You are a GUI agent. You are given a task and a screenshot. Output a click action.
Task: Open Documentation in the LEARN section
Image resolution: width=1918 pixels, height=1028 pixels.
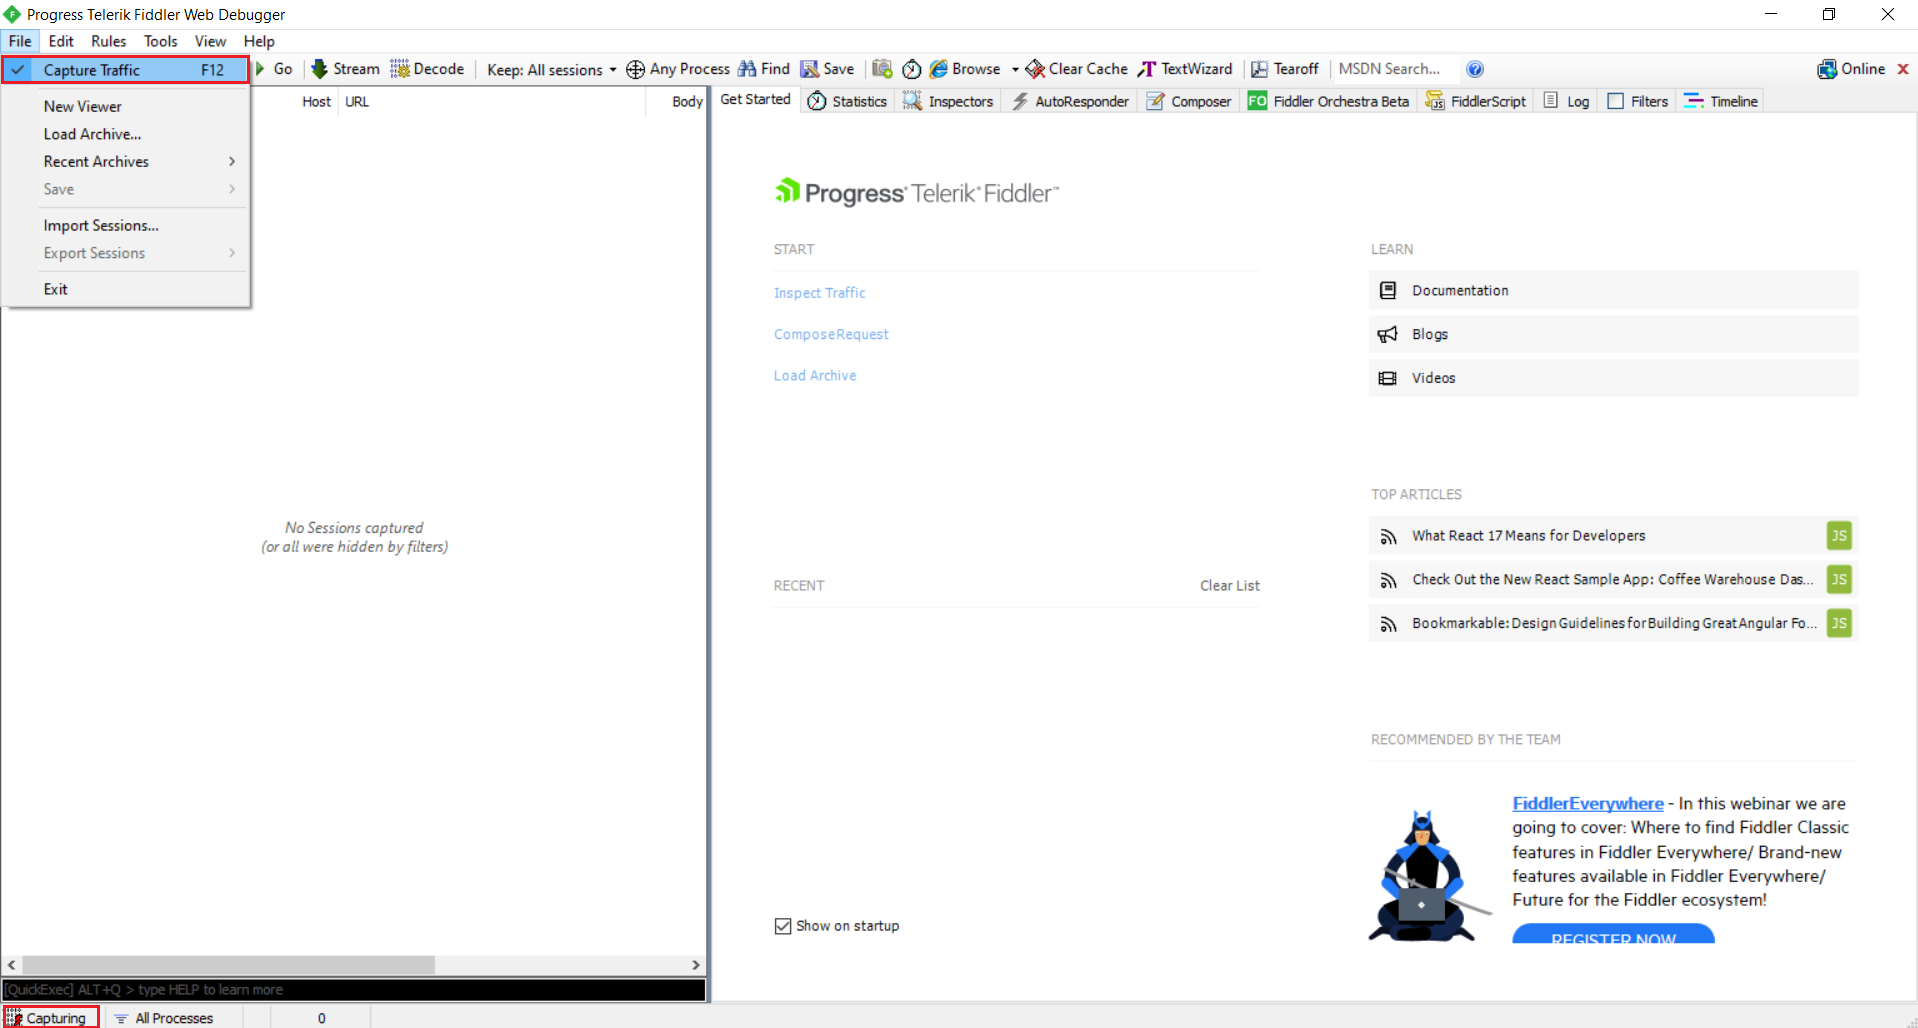[x=1613, y=290]
